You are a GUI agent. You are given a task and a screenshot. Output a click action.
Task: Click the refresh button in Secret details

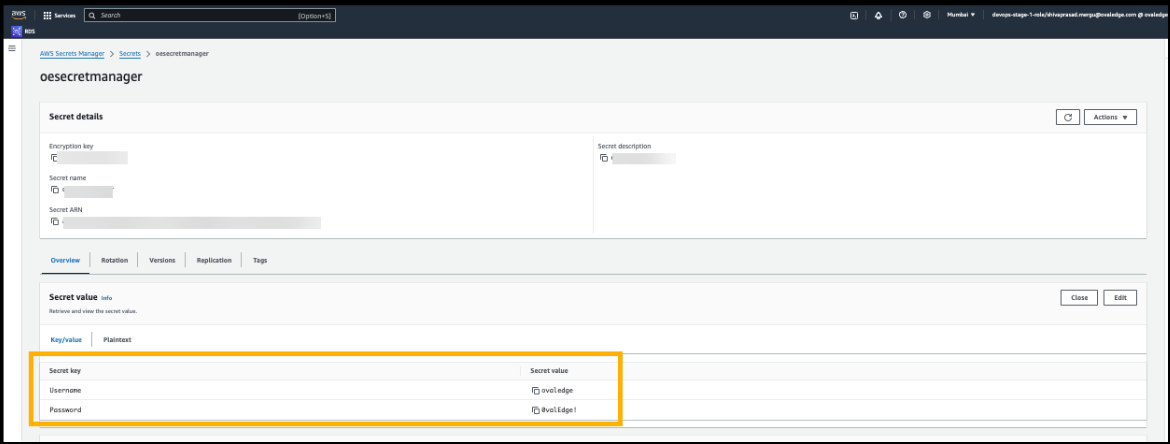coord(1068,117)
